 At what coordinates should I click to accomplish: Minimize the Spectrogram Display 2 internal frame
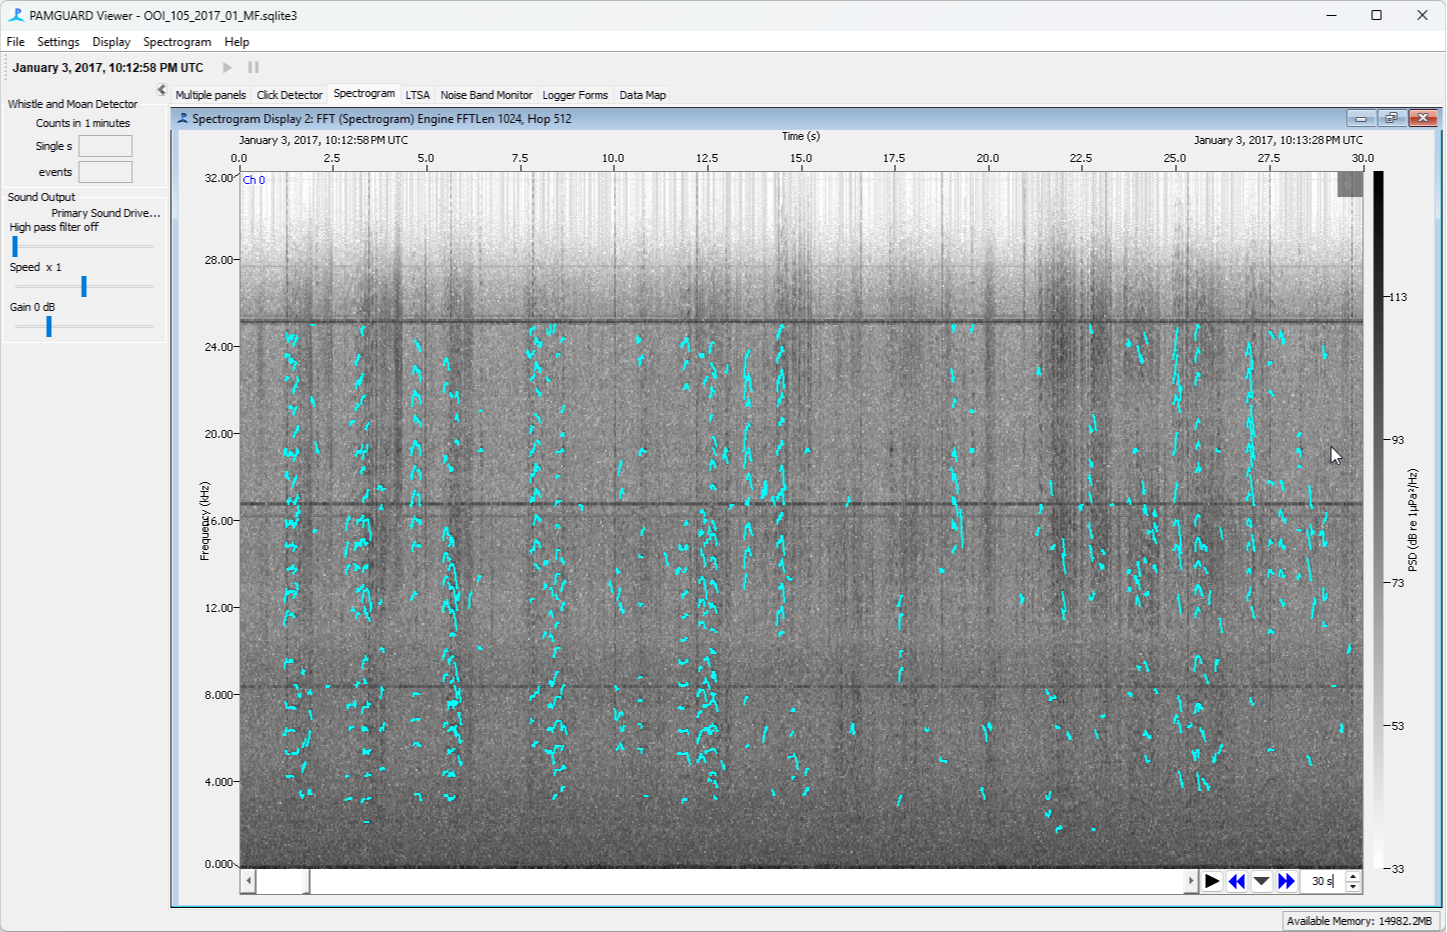pyautogui.click(x=1360, y=118)
